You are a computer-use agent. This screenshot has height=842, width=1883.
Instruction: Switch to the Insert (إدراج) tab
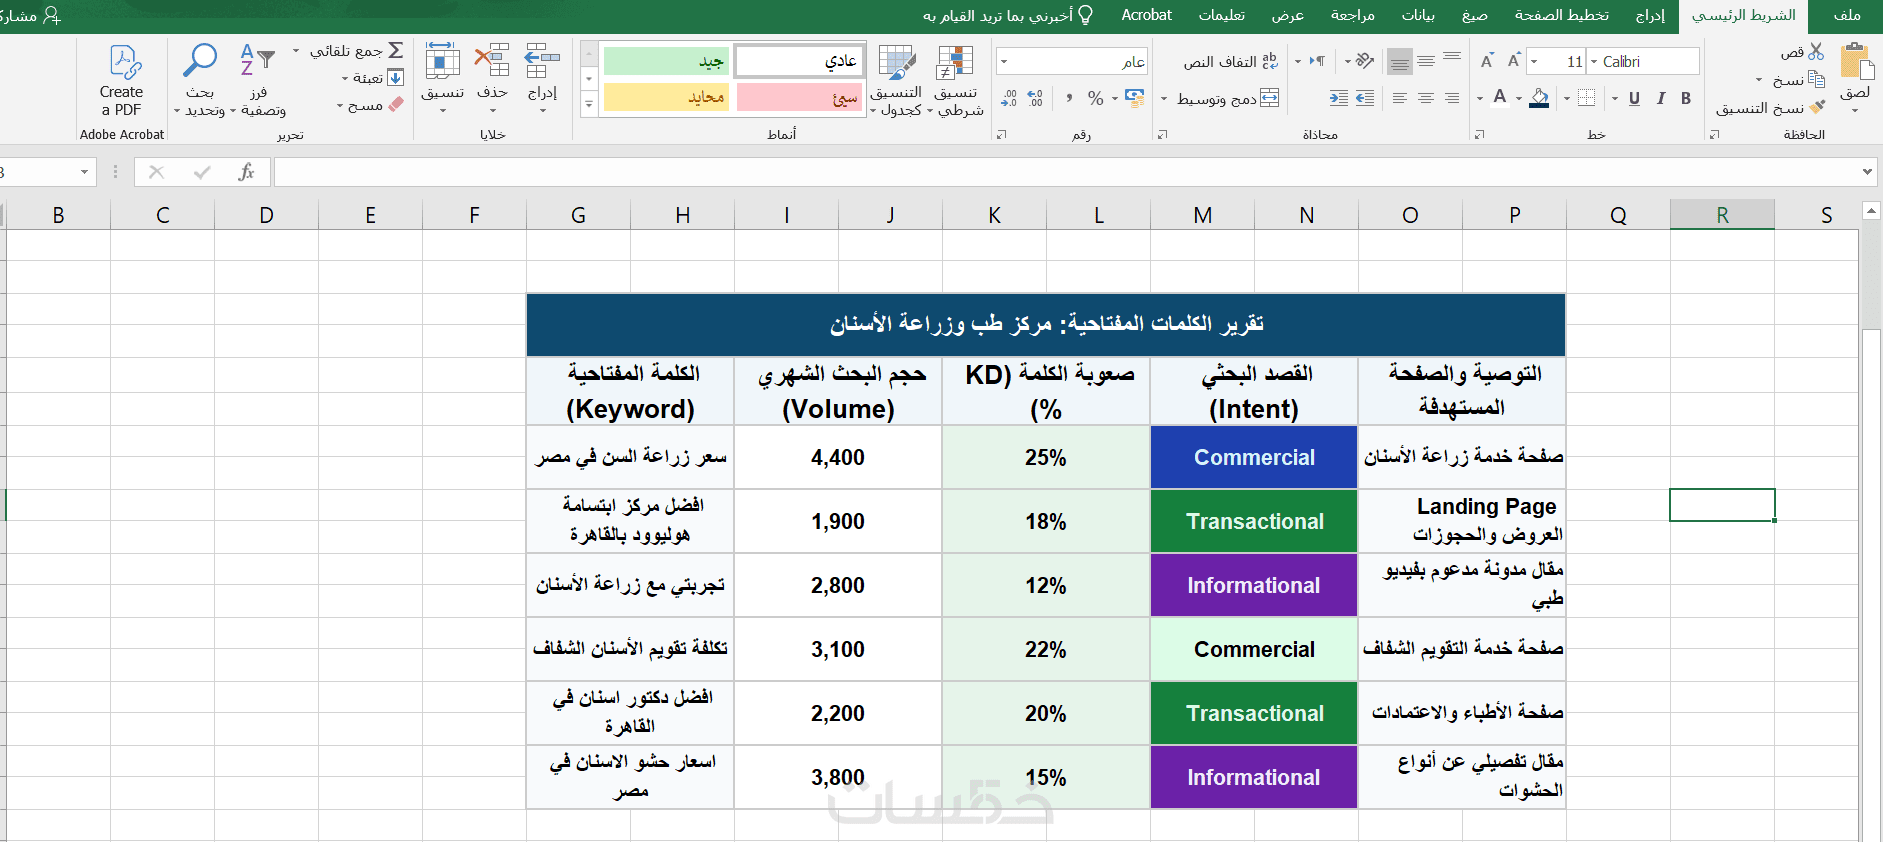click(x=1650, y=15)
